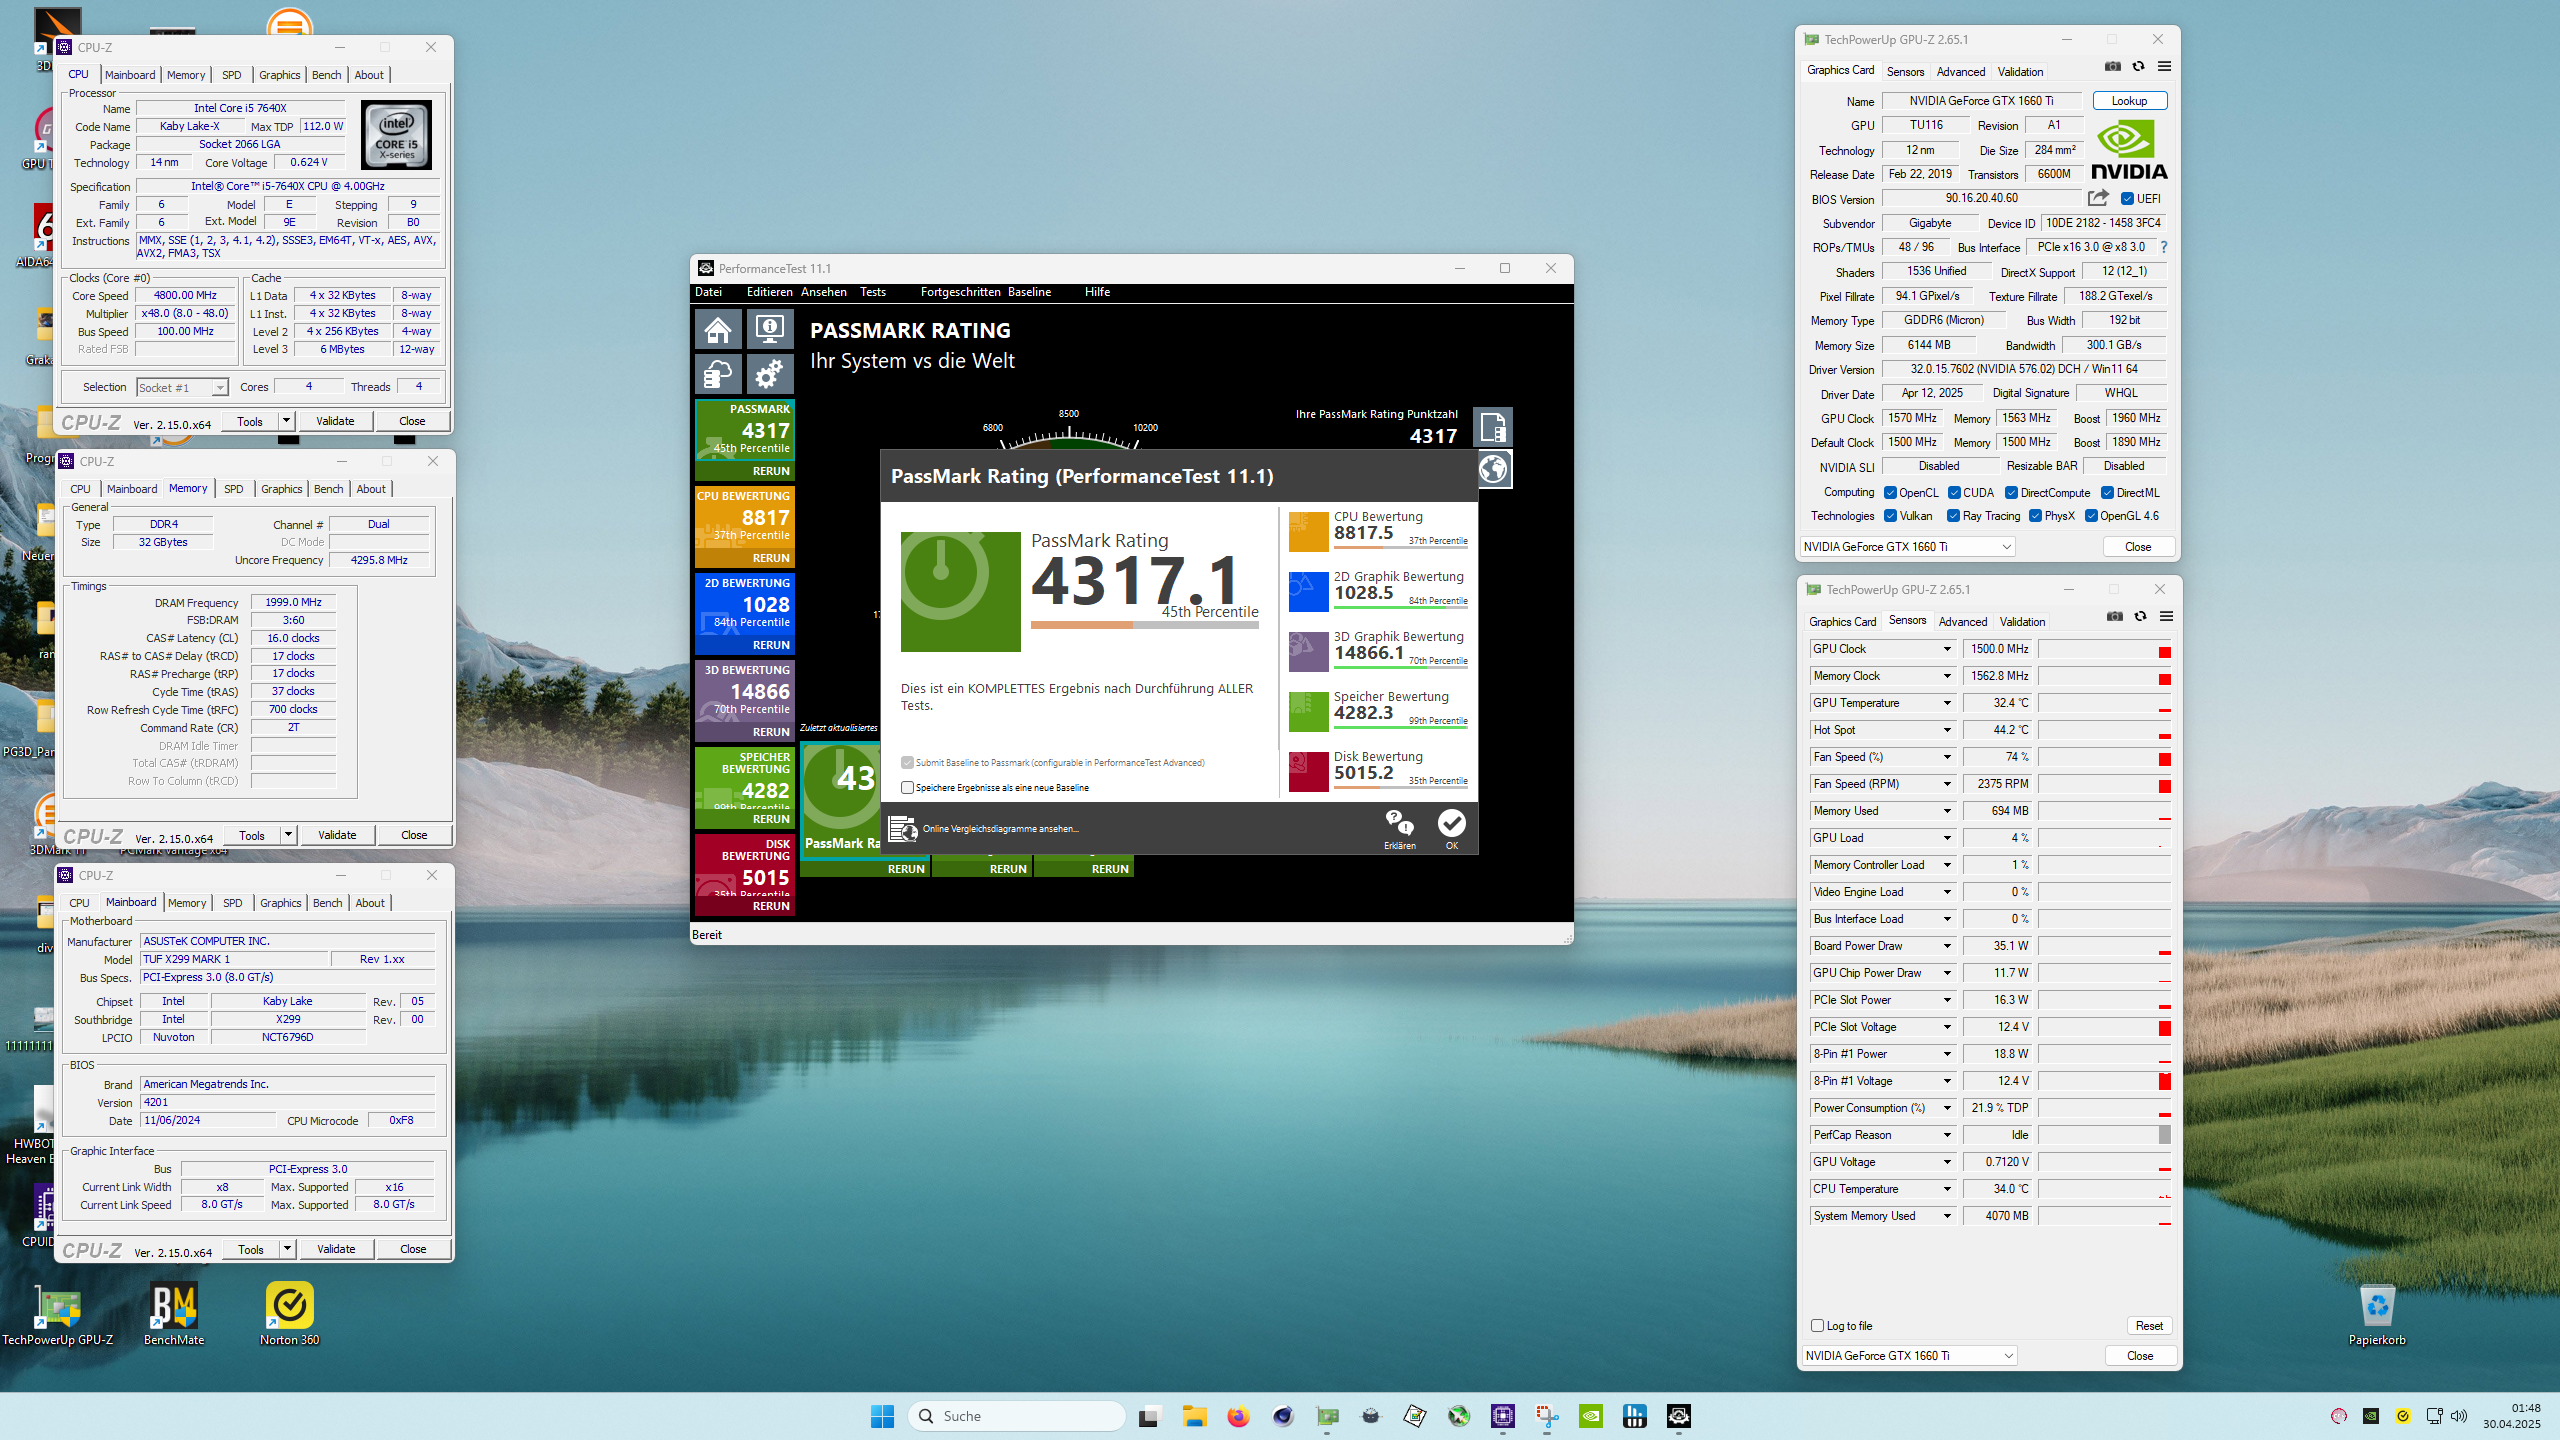Open hamburger menu in top GPU-Z window
The image size is (2560, 1440).
tap(2164, 67)
